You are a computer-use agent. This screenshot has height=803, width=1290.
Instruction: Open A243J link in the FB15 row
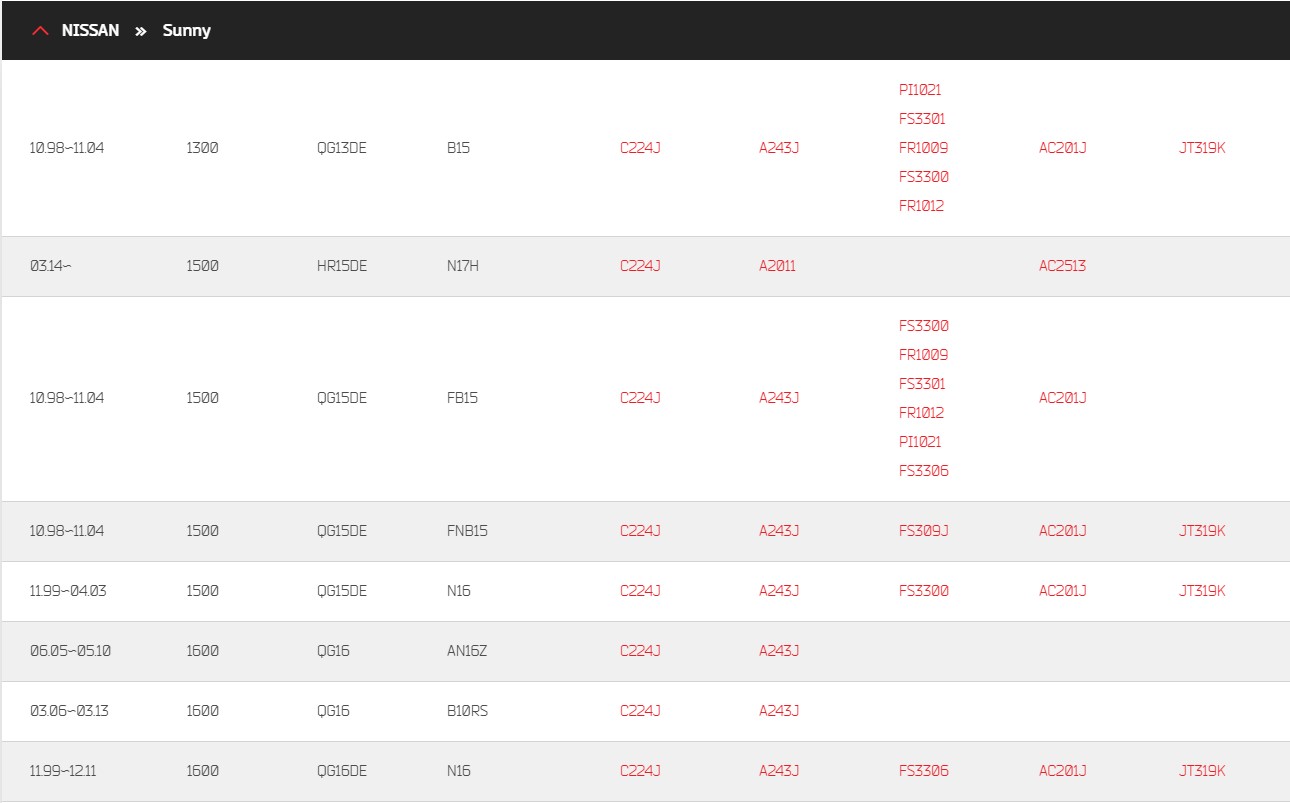tap(779, 398)
